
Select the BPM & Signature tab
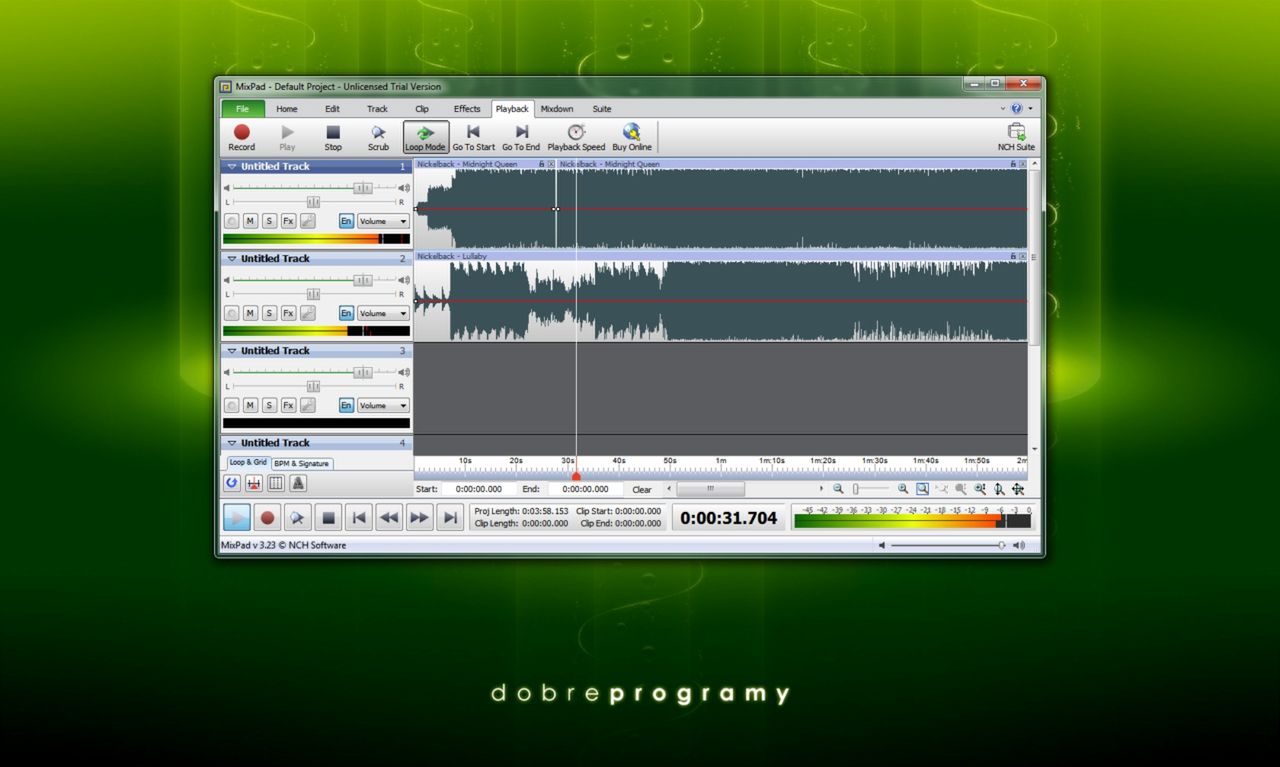click(302, 464)
